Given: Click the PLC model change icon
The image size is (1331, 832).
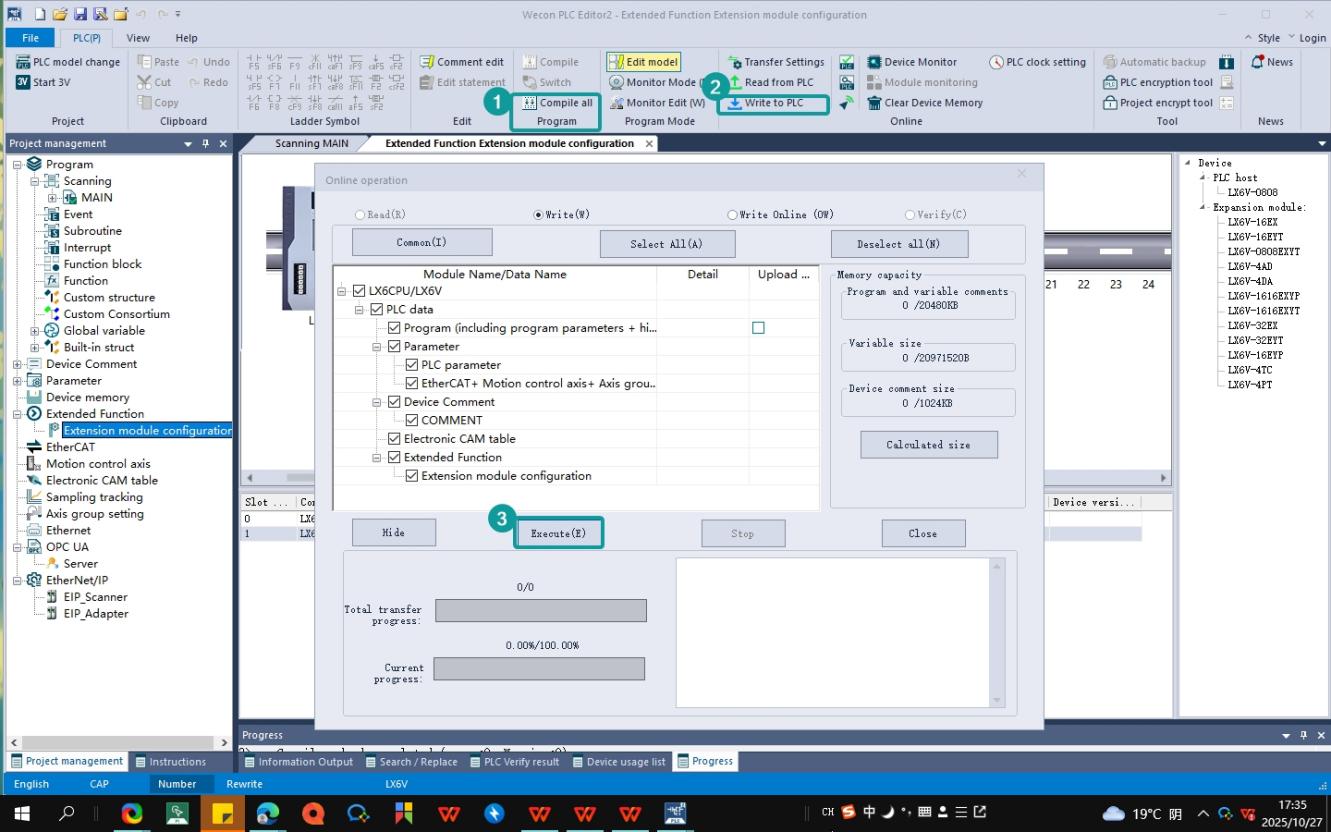Looking at the screenshot, I should 23,62.
